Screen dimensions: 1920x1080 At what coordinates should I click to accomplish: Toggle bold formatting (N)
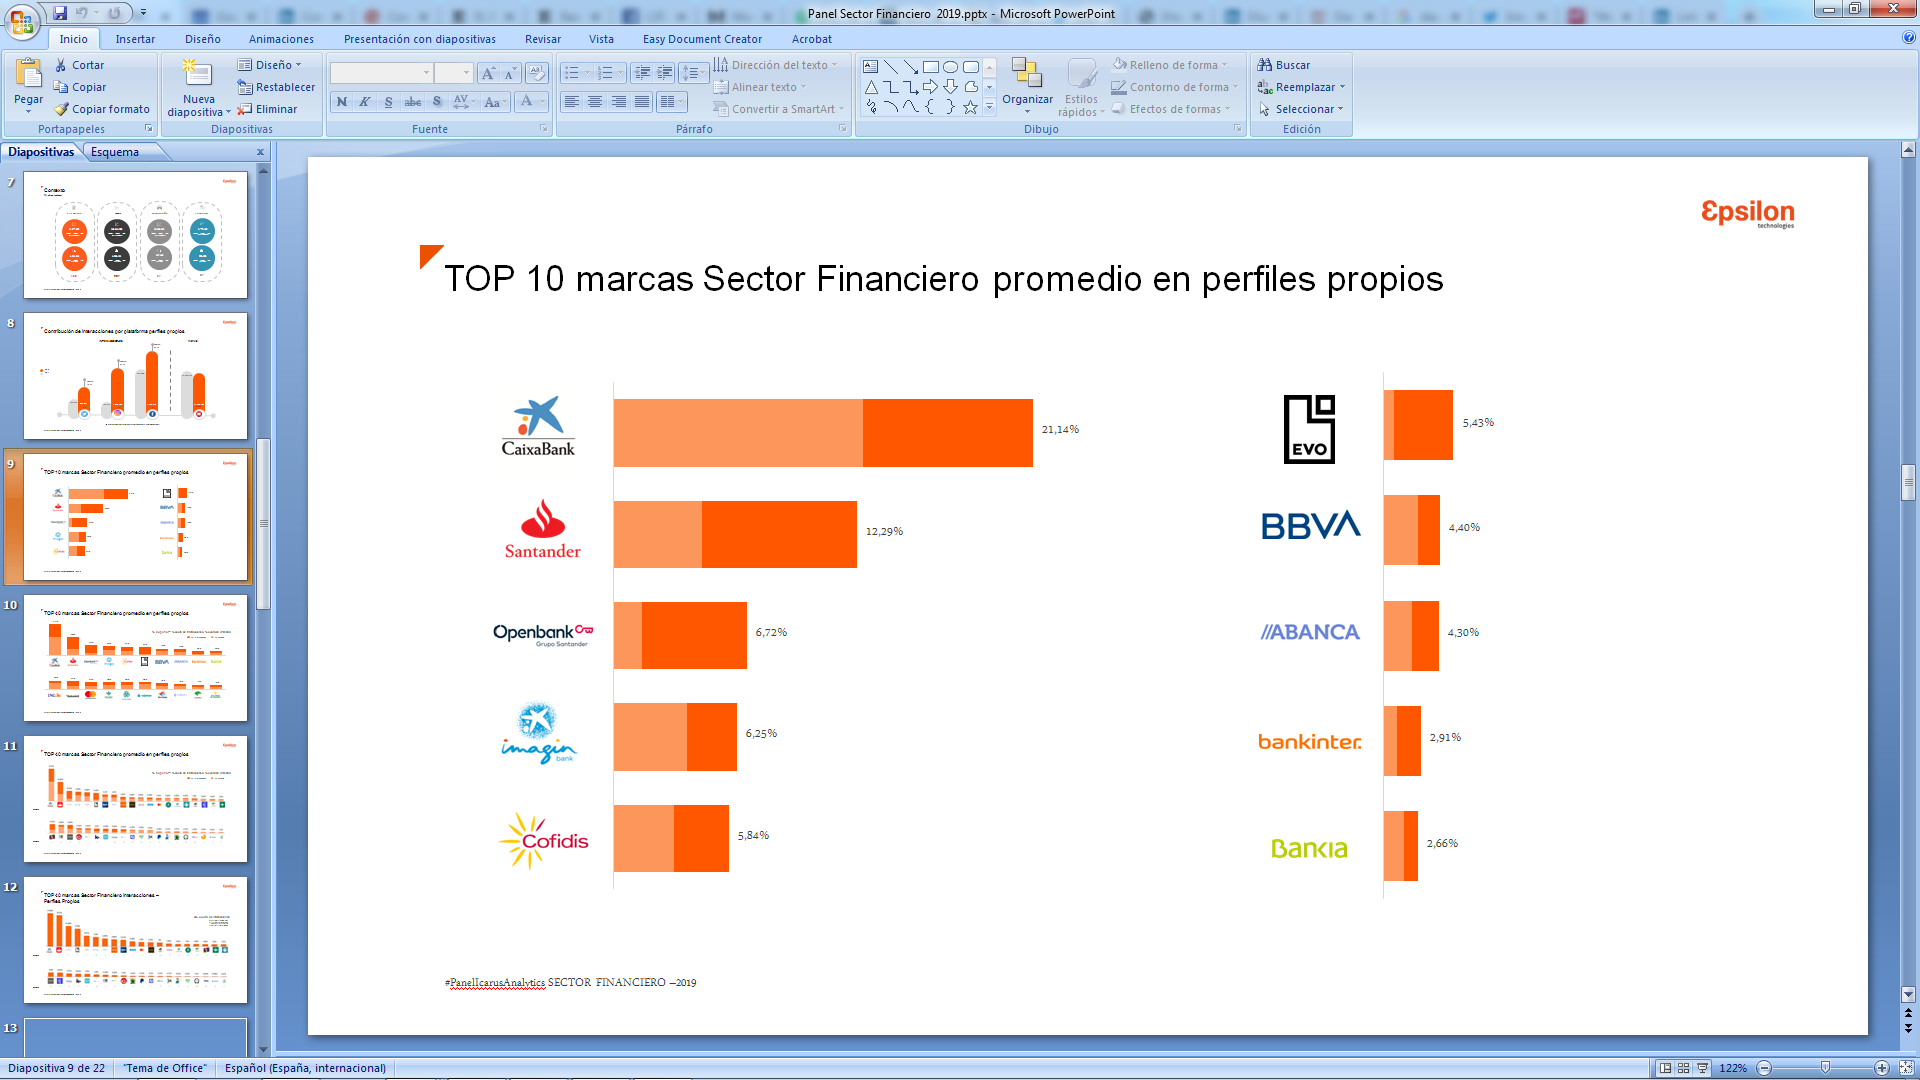[x=342, y=102]
